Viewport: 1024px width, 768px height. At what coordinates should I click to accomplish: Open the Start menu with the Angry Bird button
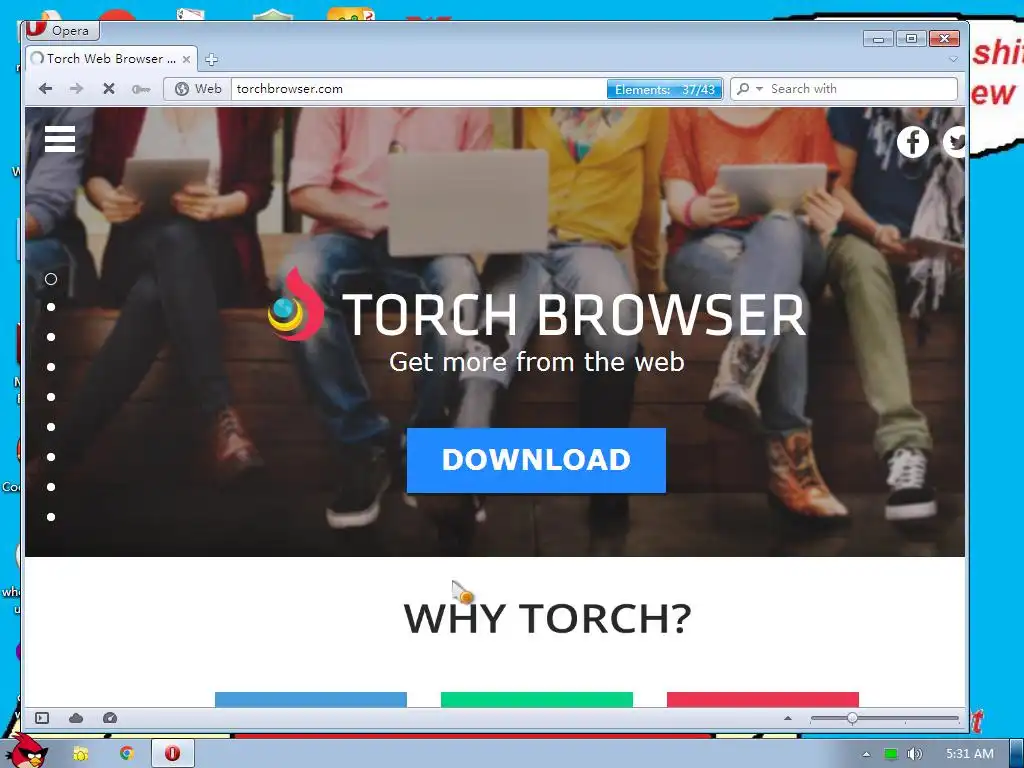click(26, 751)
